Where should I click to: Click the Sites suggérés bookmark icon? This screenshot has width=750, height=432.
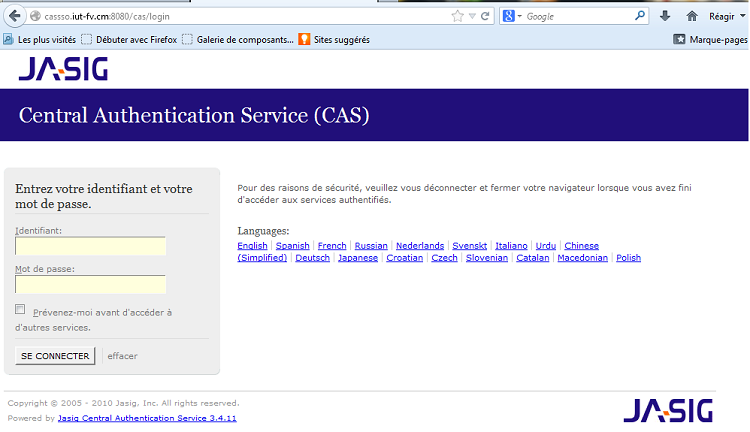(x=304, y=40)
